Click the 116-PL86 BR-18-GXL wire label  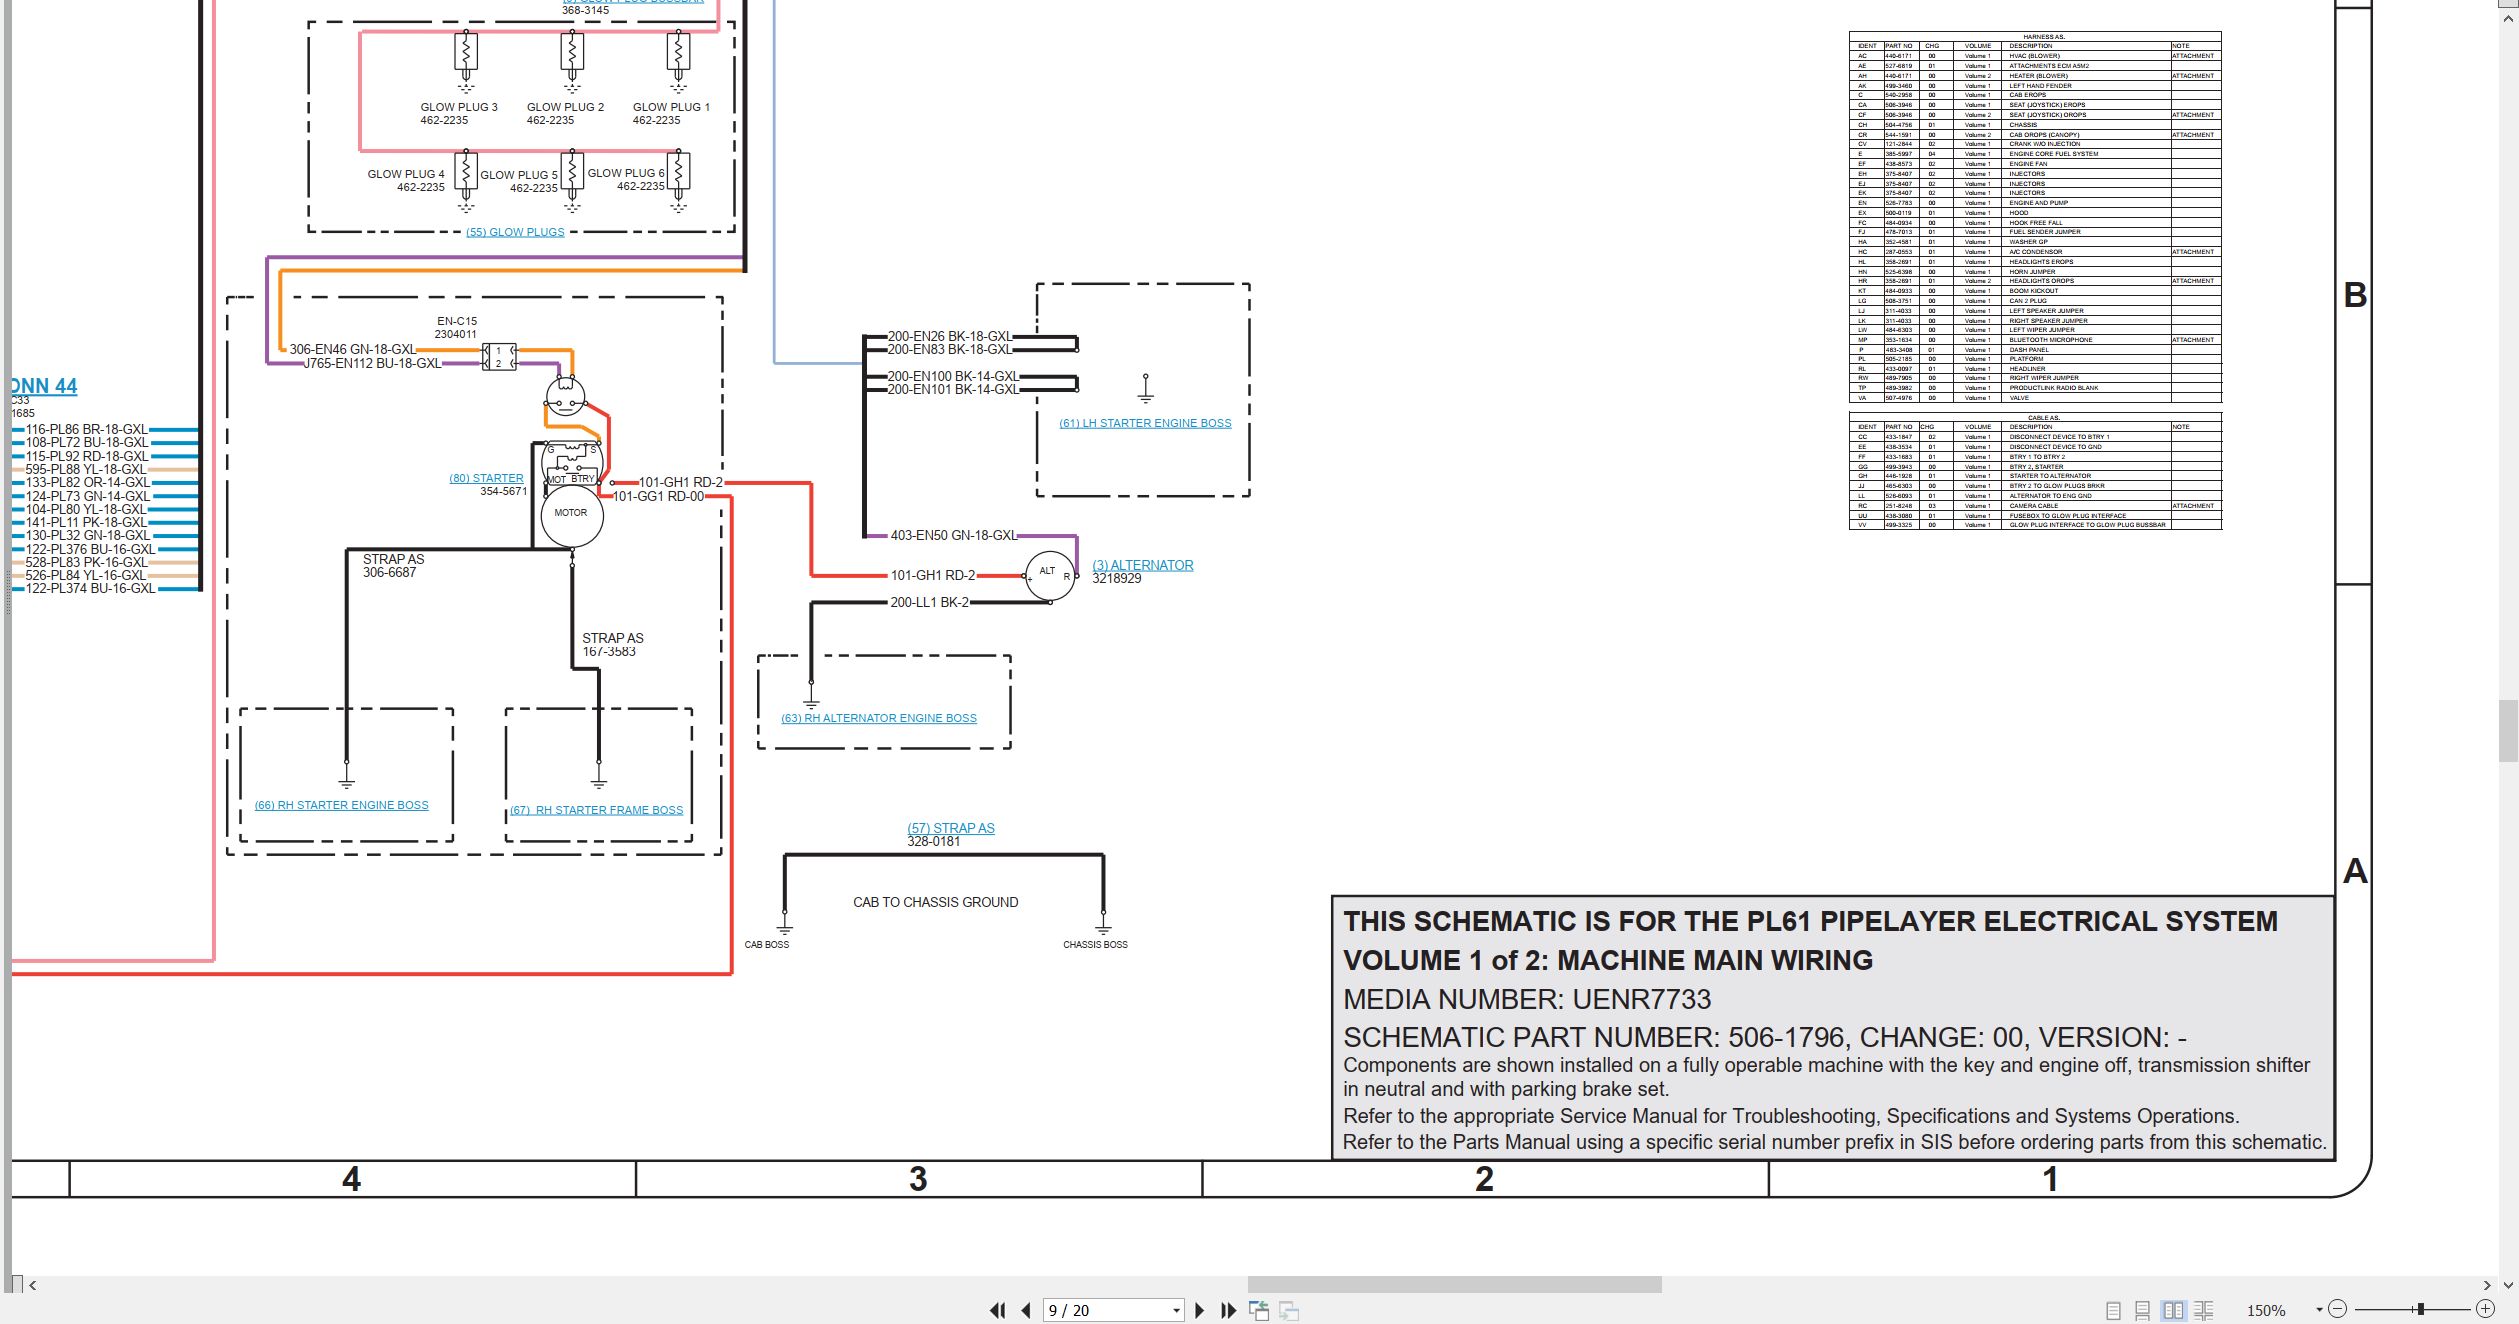point(86,429)
